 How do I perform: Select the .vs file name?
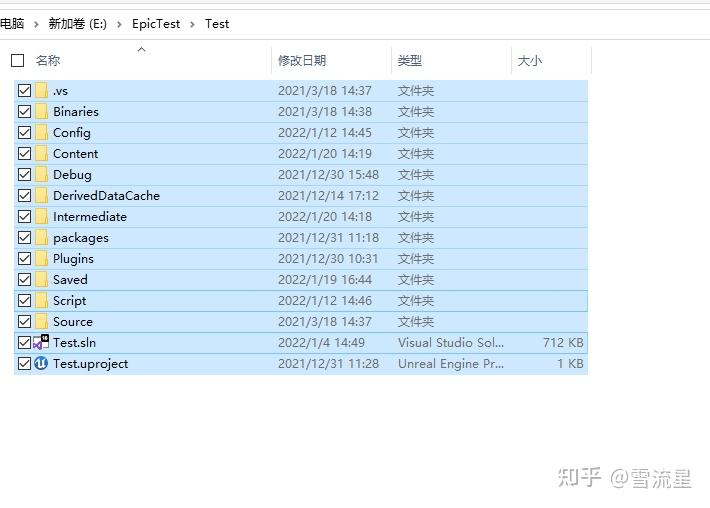(60, 91)
